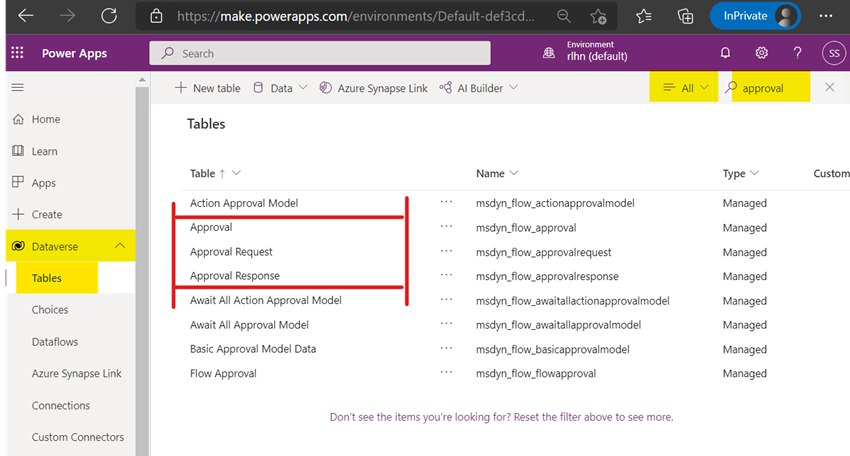Open the All filter dropdown
This screenshot has height=456, width=850.
click(x=685, y=88)
